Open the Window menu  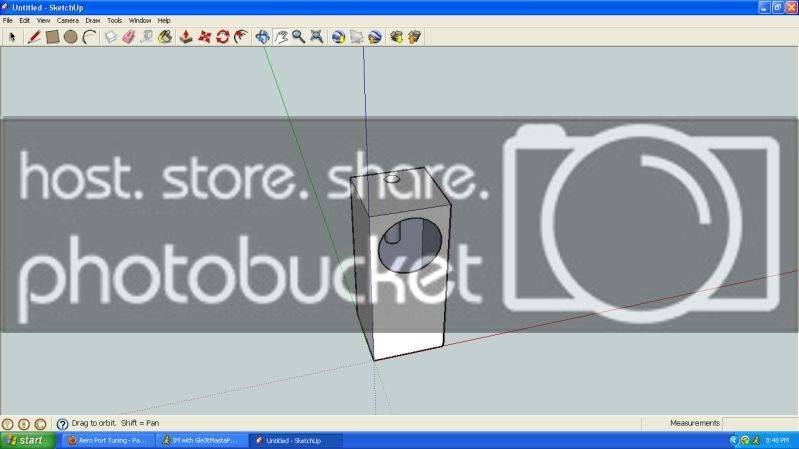tap(140, 20)
